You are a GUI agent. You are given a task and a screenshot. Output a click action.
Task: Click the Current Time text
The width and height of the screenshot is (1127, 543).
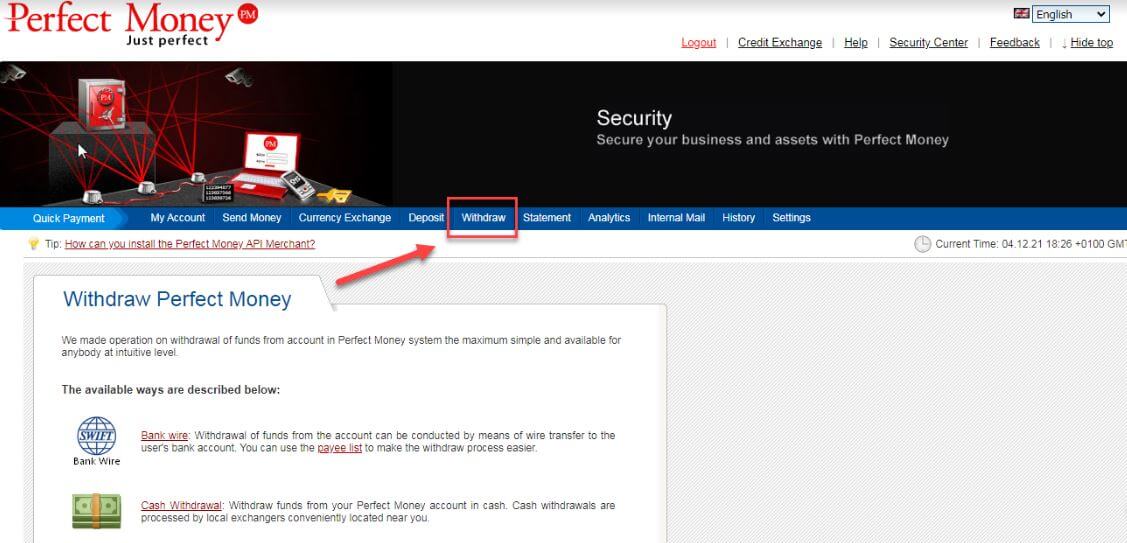[1029, 245]
